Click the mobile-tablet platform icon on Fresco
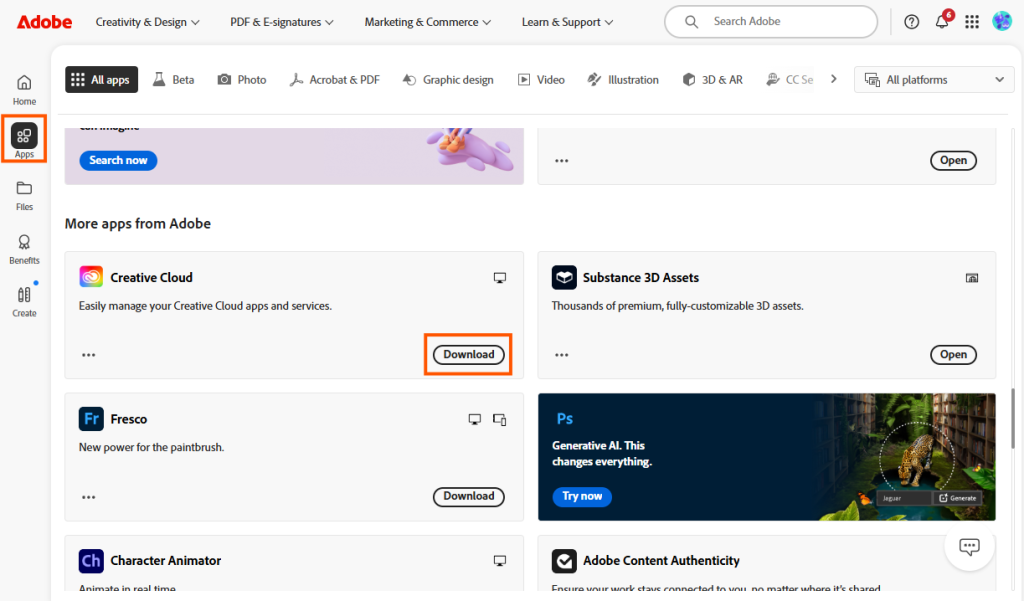Image resolution: width=1024 pixels, height=601 pixels. [x=500, y=419]
